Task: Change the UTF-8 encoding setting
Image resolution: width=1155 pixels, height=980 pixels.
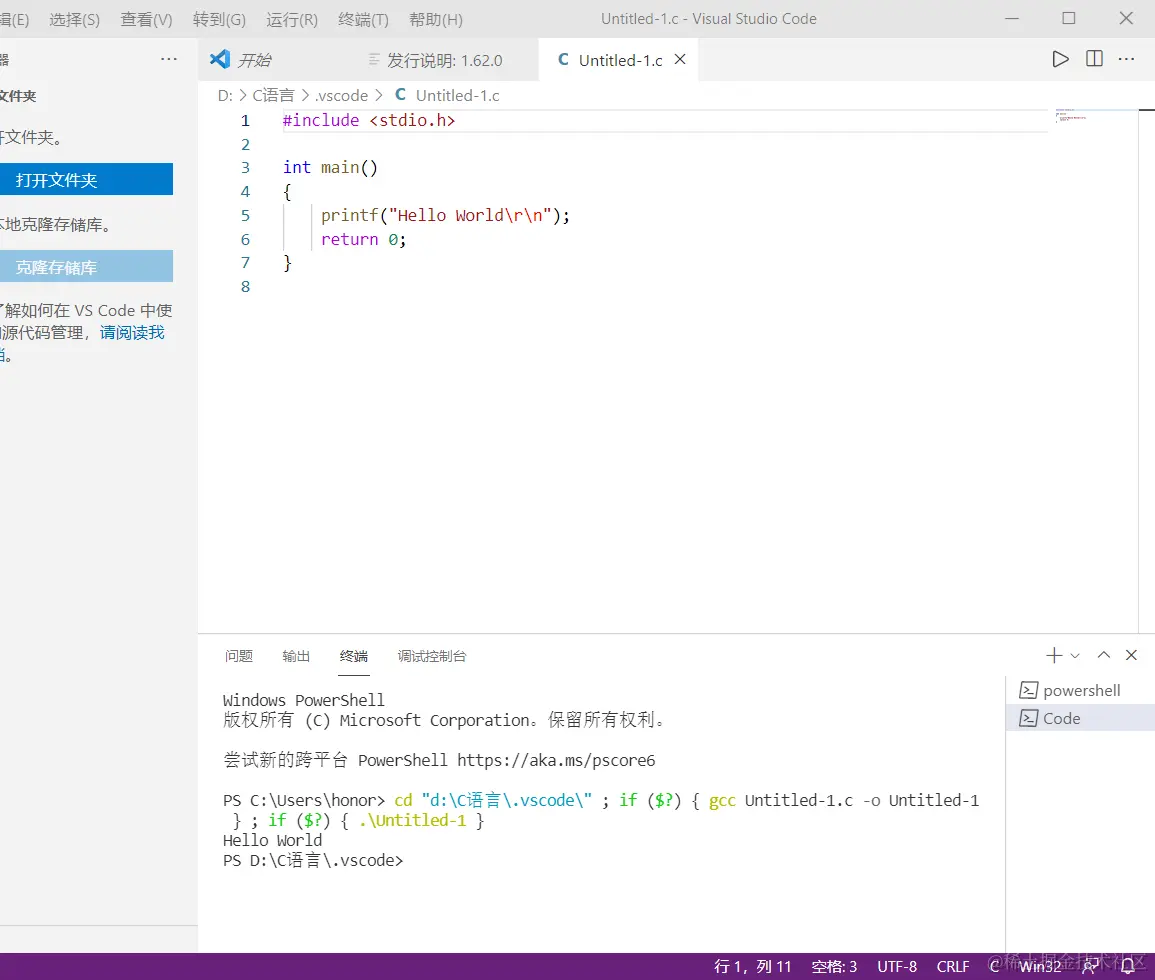Action: pyautogui.click(x=896, y=966)
